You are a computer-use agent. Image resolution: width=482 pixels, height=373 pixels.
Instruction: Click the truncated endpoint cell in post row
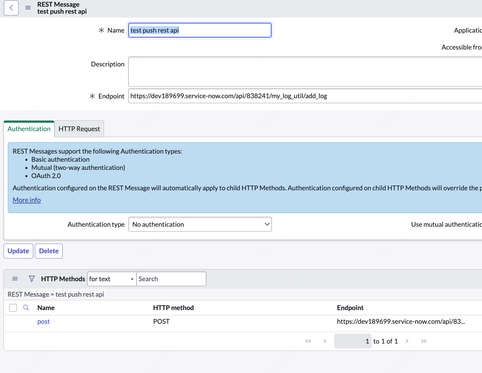401,322
